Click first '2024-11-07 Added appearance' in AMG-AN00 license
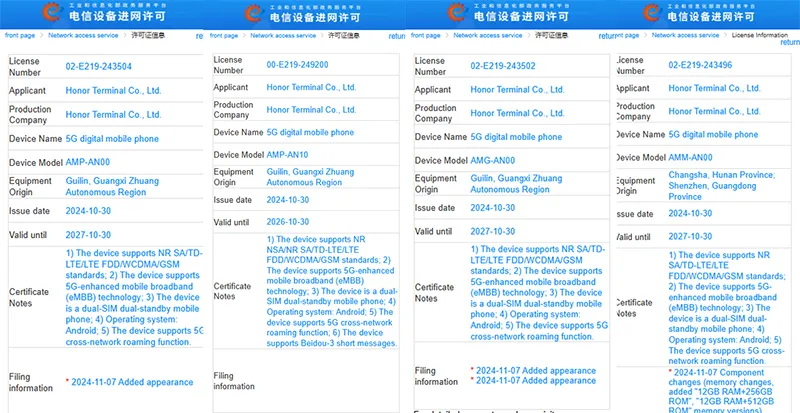The image size is (800, 413). click(536, 371)
